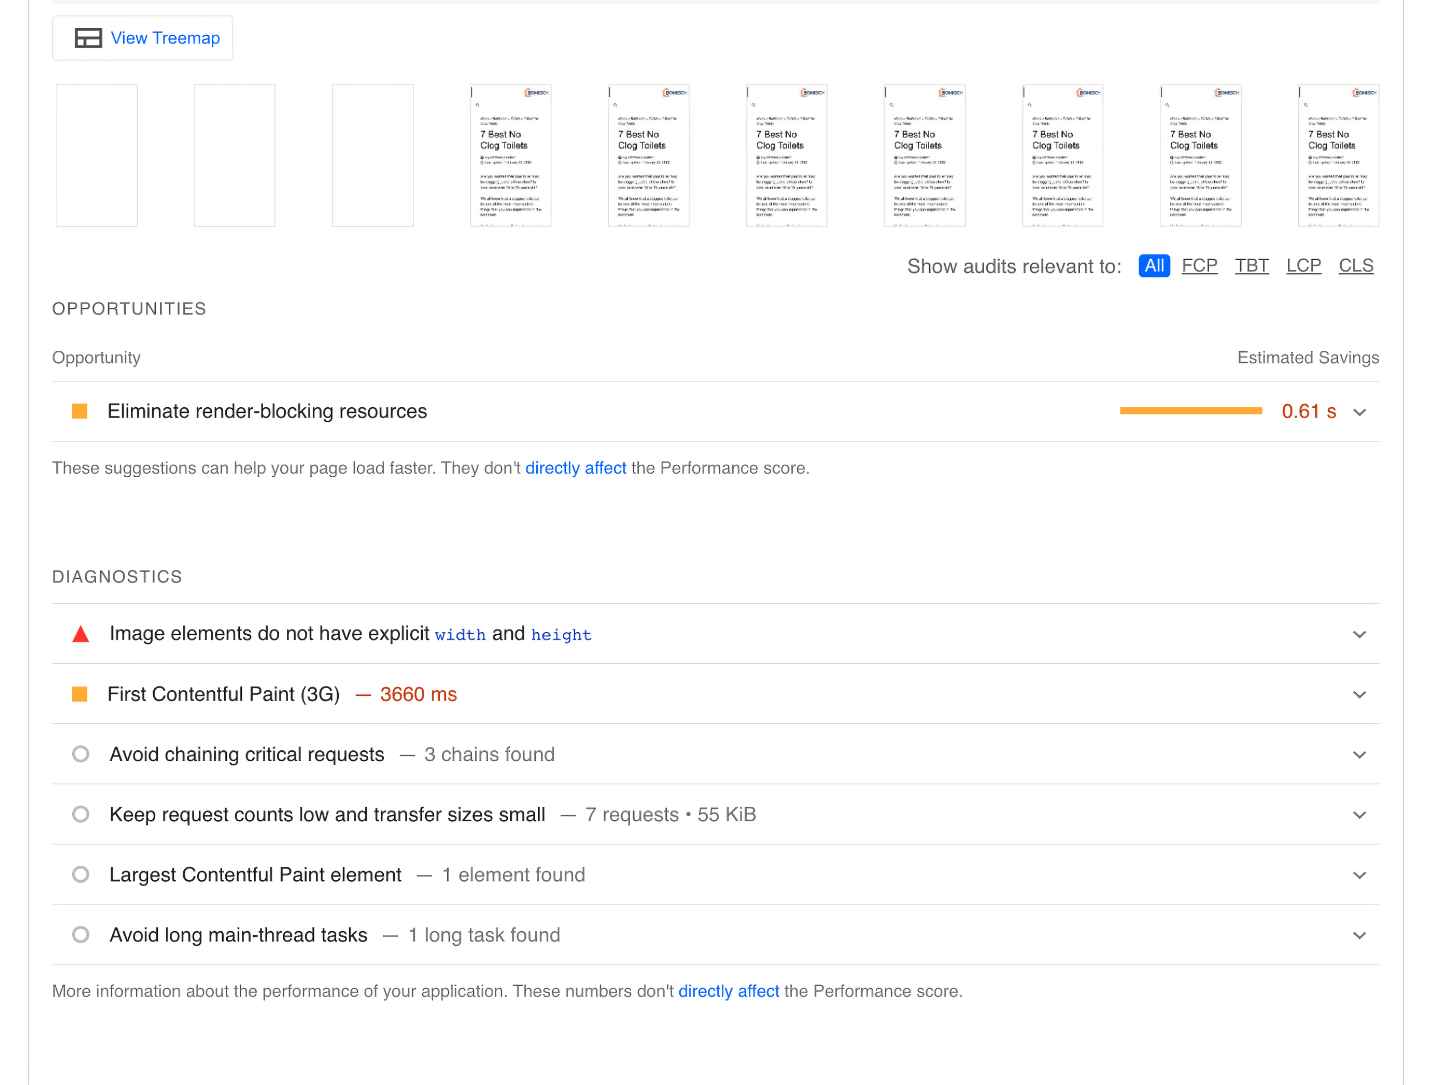Expand Avoid long main-thread tasks chevron
Screen dimensions: 1440x1085
(1360, 935)
